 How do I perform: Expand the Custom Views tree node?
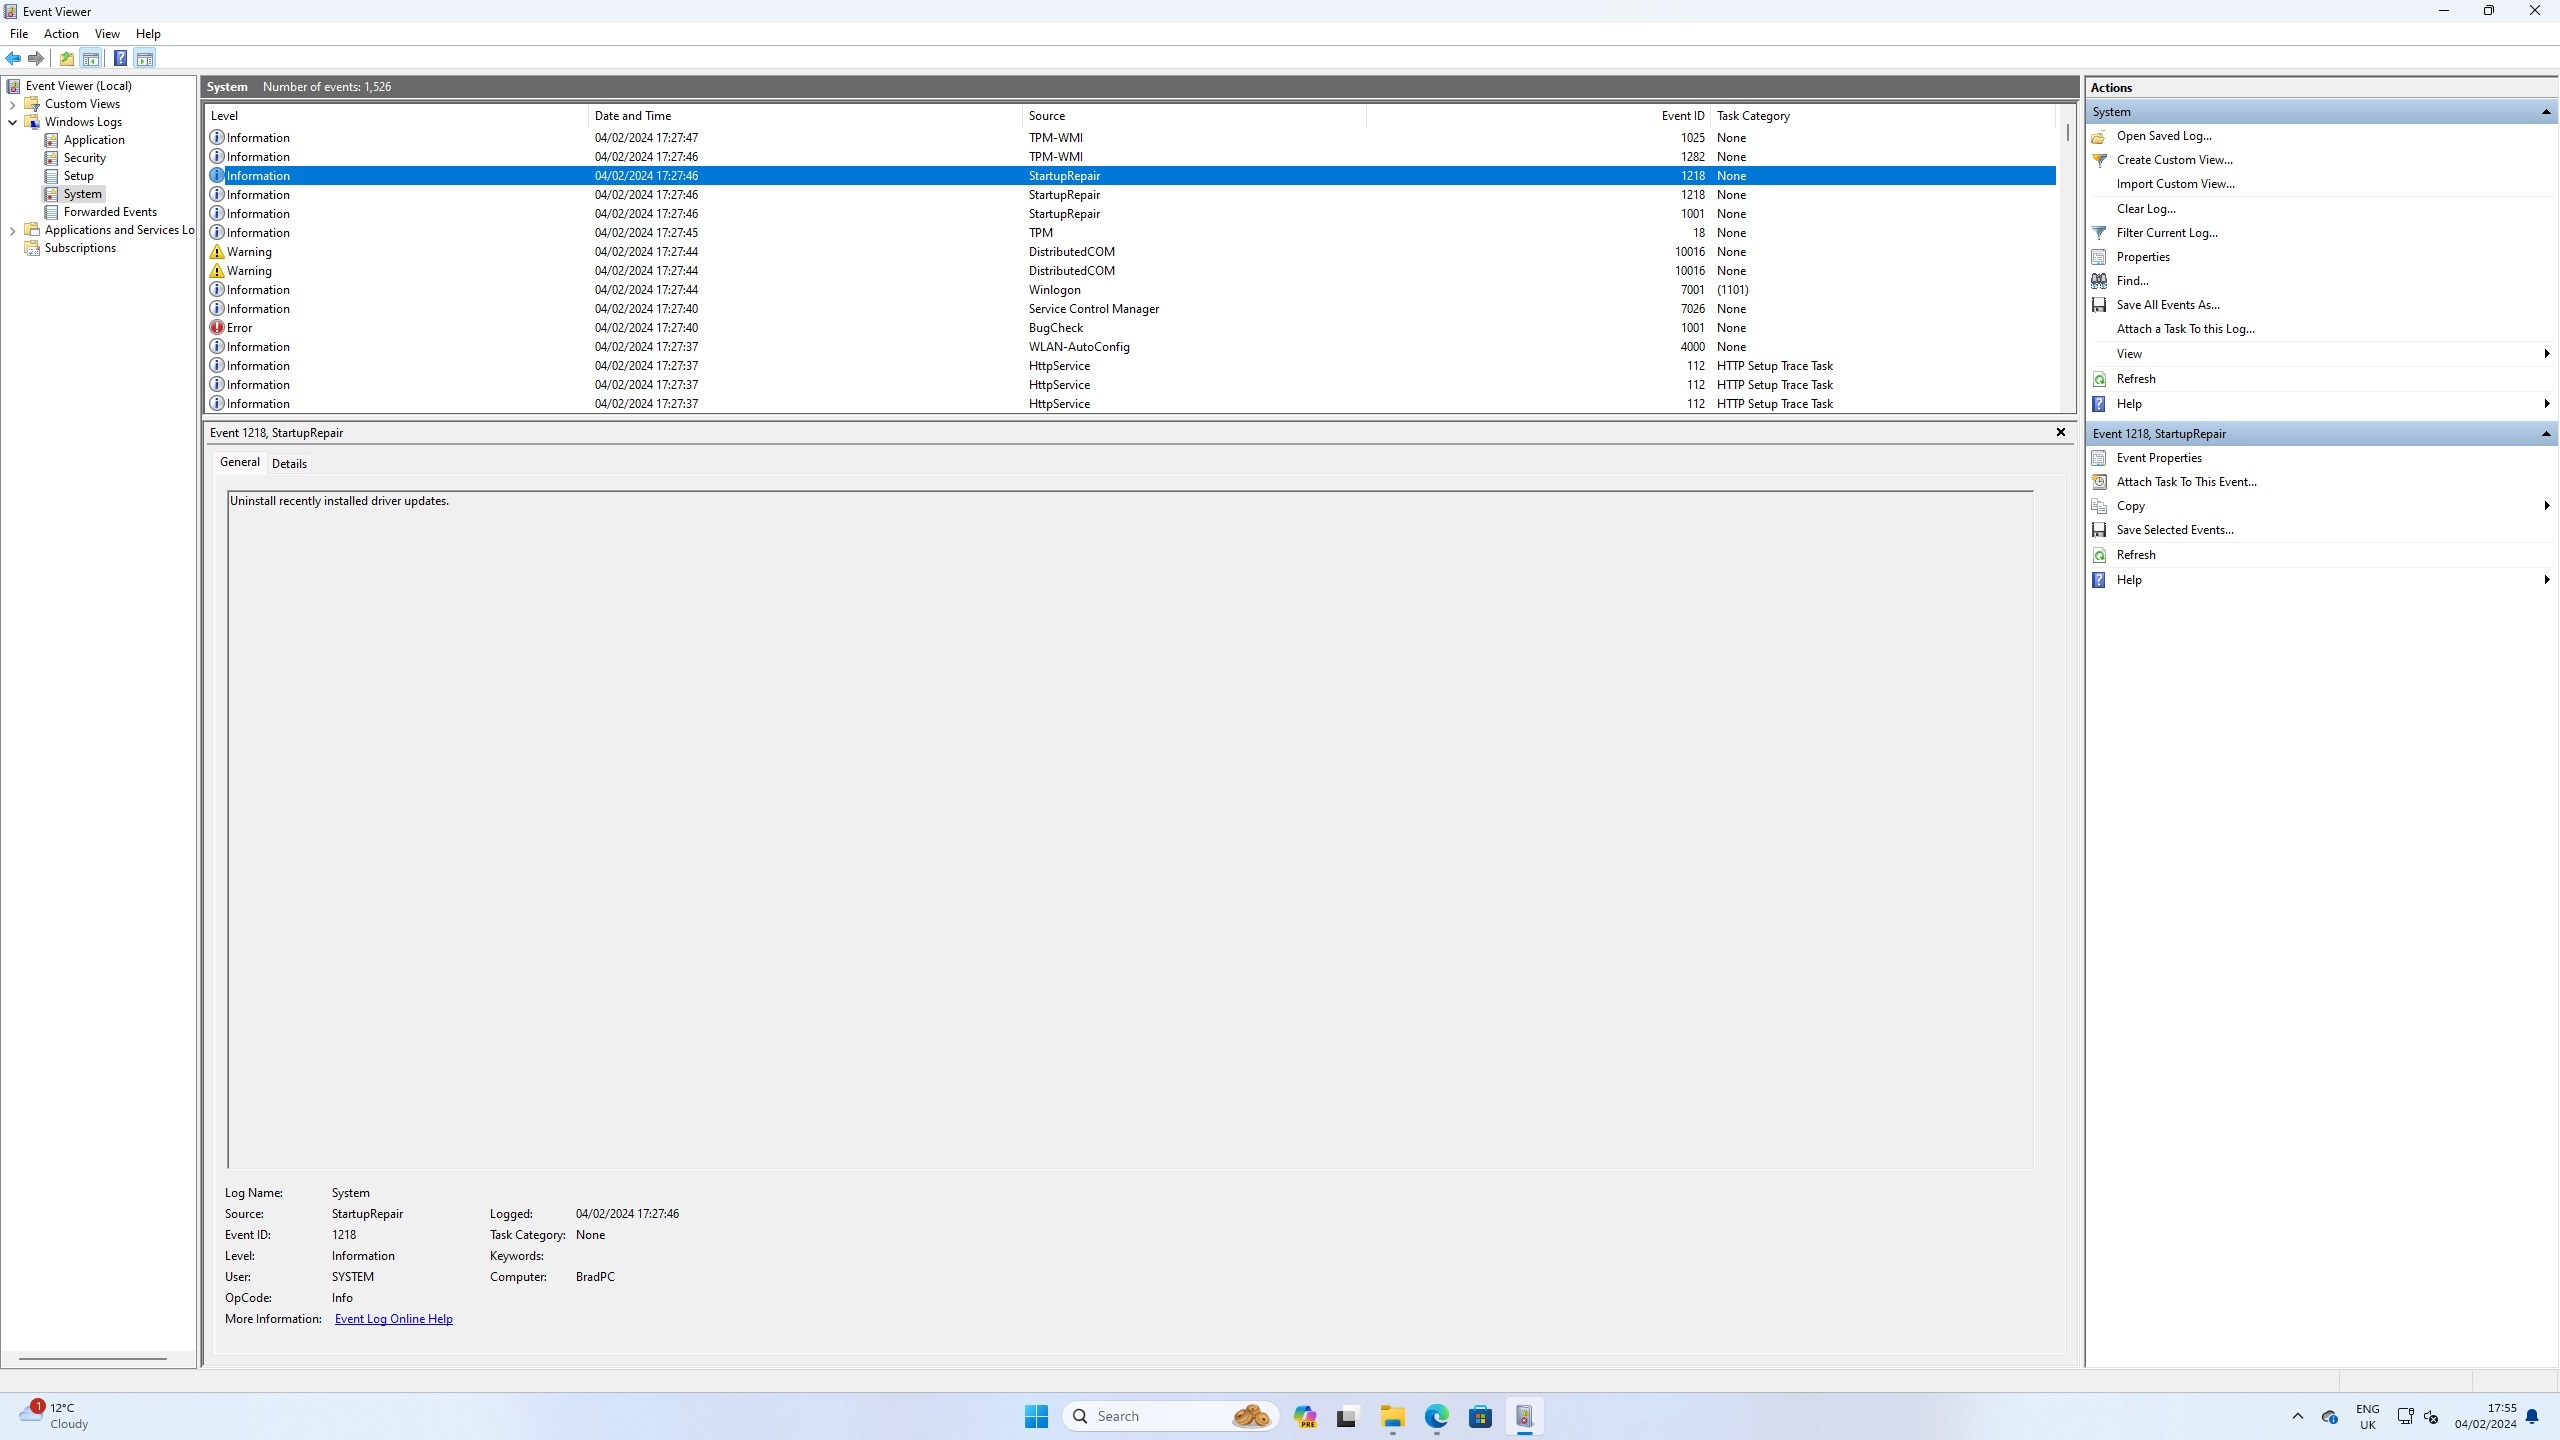click(12, 104)
